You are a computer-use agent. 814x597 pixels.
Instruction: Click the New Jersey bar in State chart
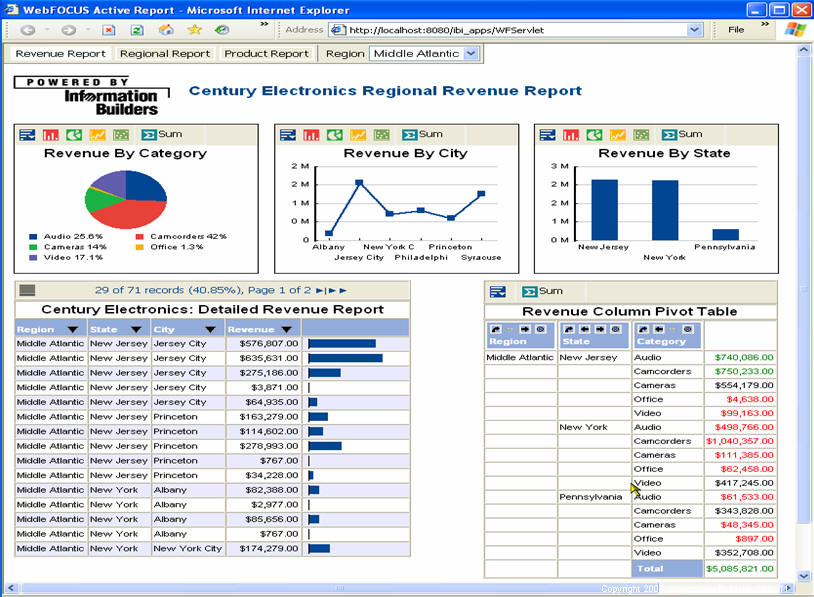(x=604, y=209)
